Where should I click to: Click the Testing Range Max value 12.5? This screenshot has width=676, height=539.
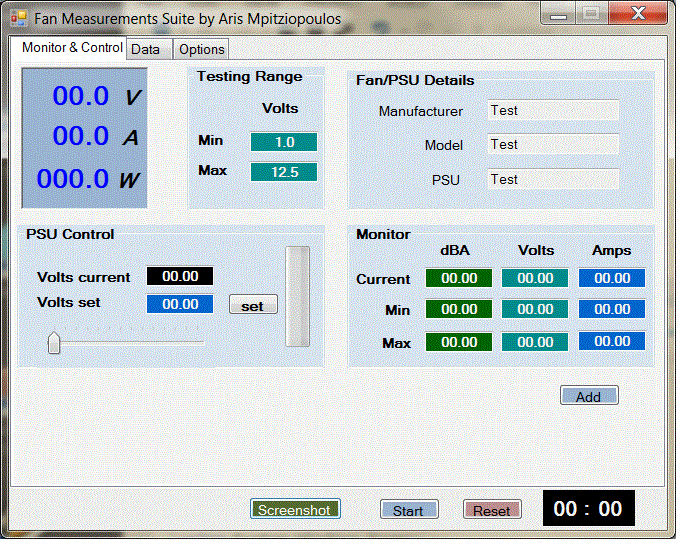click(x=284, y=172)
